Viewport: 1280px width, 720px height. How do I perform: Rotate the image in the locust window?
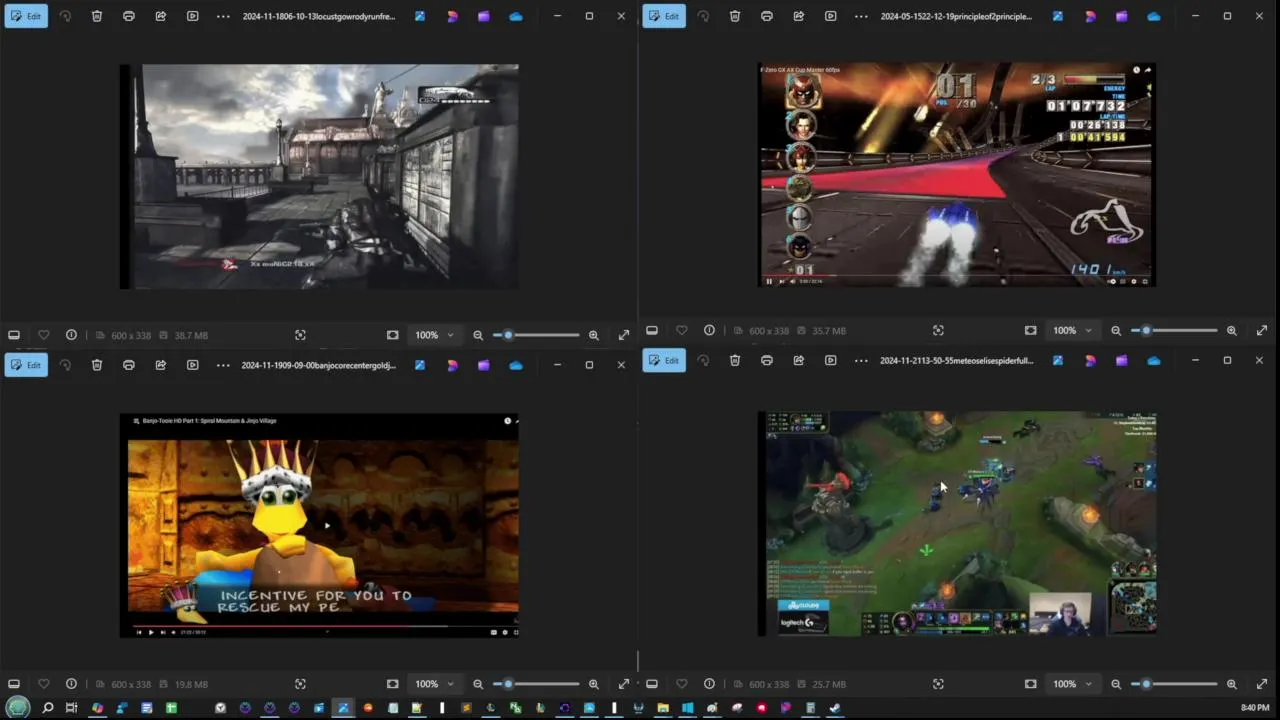click(x=65, y=16)
